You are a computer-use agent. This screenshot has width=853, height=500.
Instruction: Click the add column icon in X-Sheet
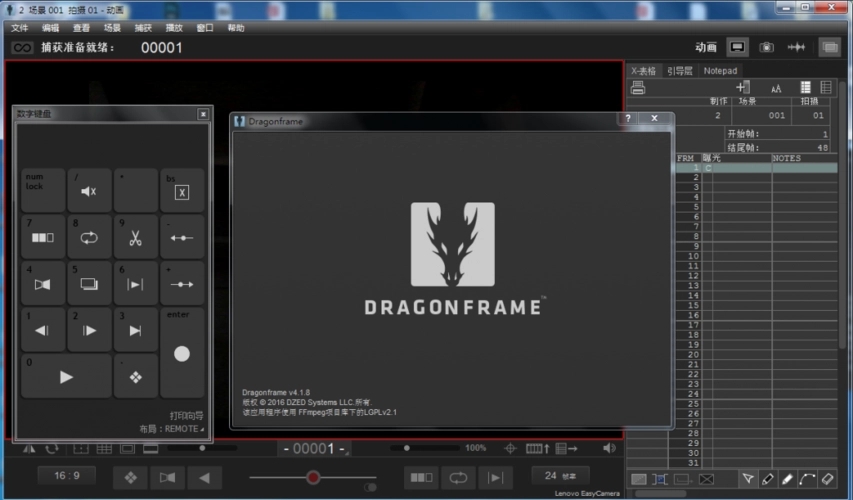(743, 88)
